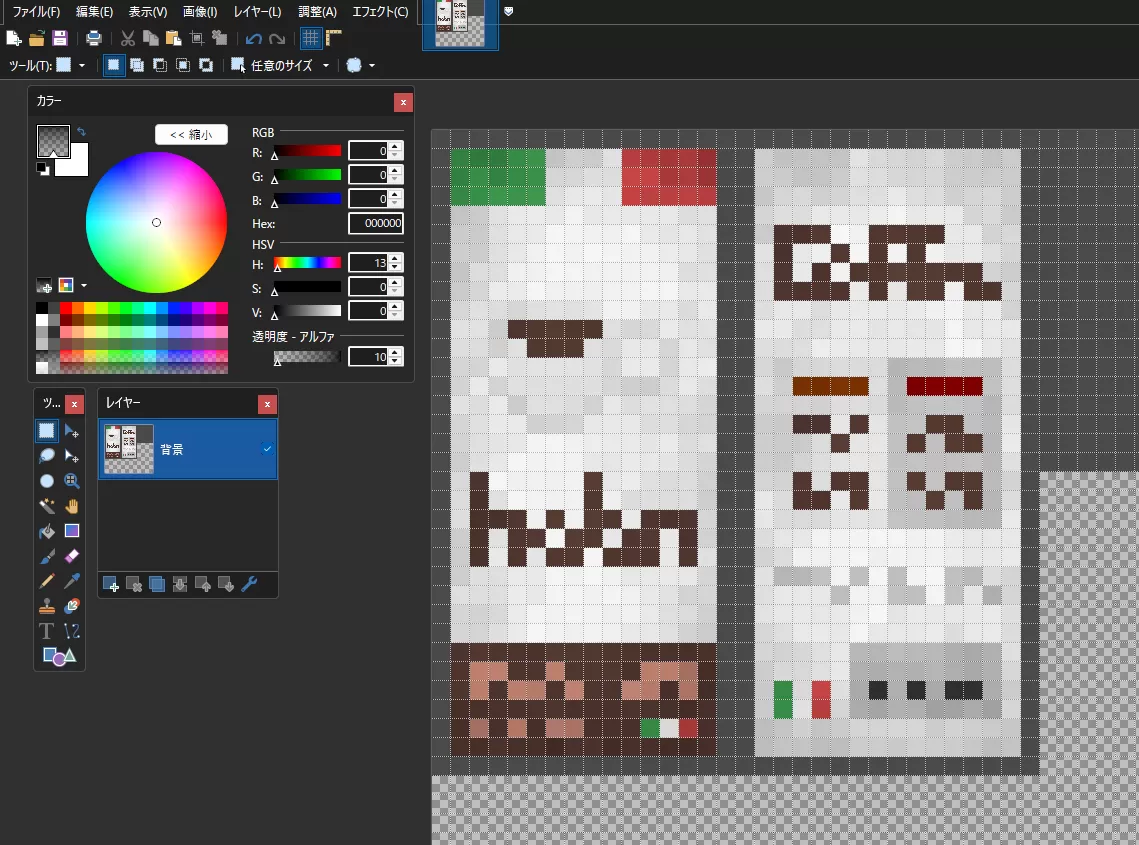Open the エフェクト(C) menu
This screenshot has height=845, width=1139.
pos(380,12)
